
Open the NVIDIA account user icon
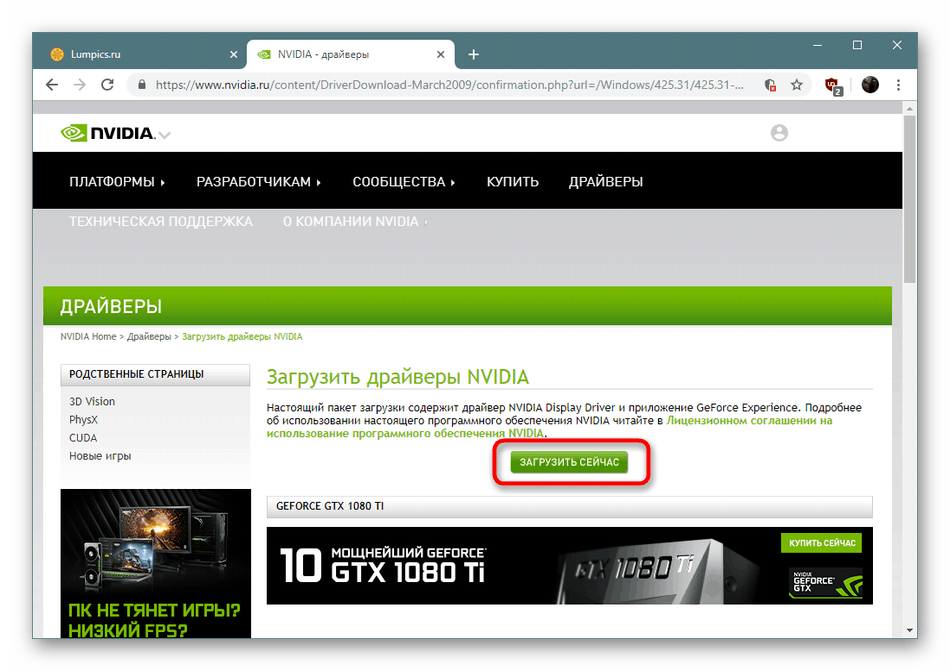pos(779,133)
